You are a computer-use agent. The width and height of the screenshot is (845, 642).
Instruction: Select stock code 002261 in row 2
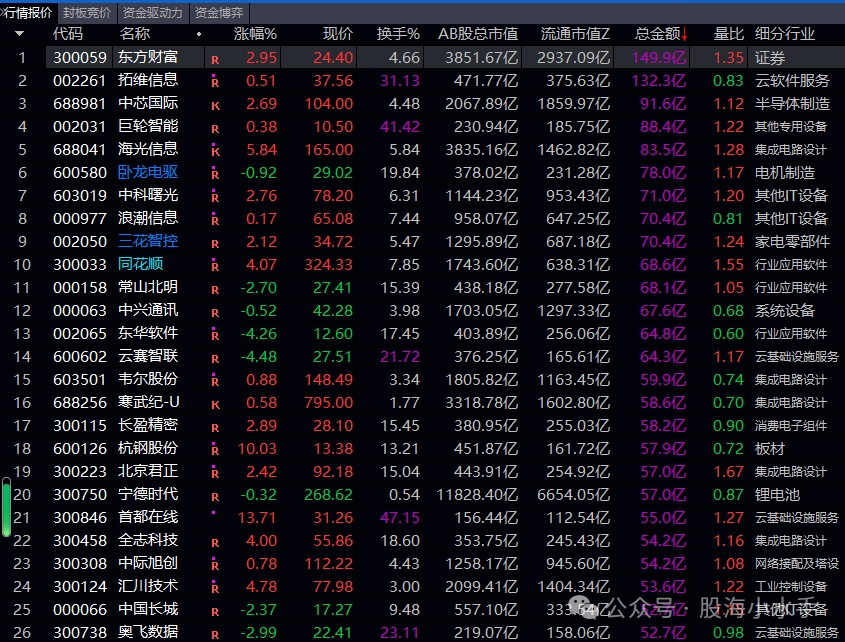coord(79,80)
